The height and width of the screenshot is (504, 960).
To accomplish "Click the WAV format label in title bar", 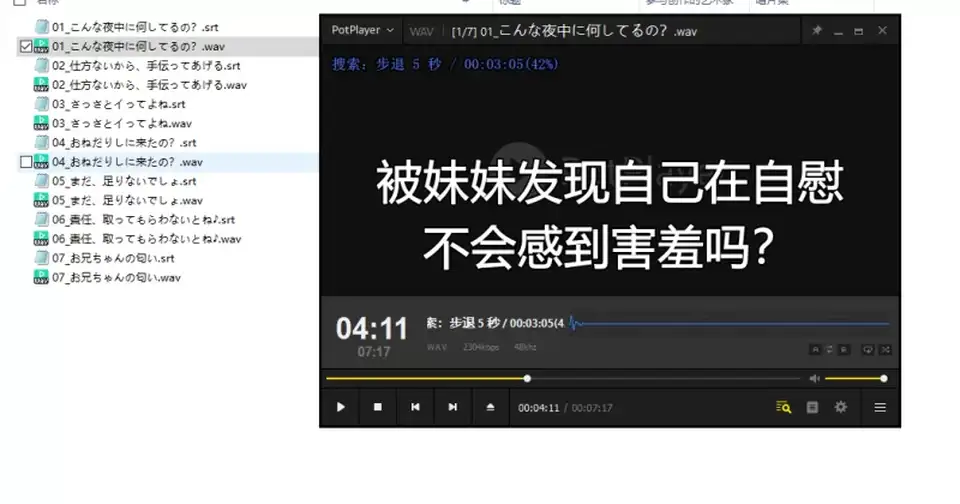I will pyautogui.click(x=421, y=31).
